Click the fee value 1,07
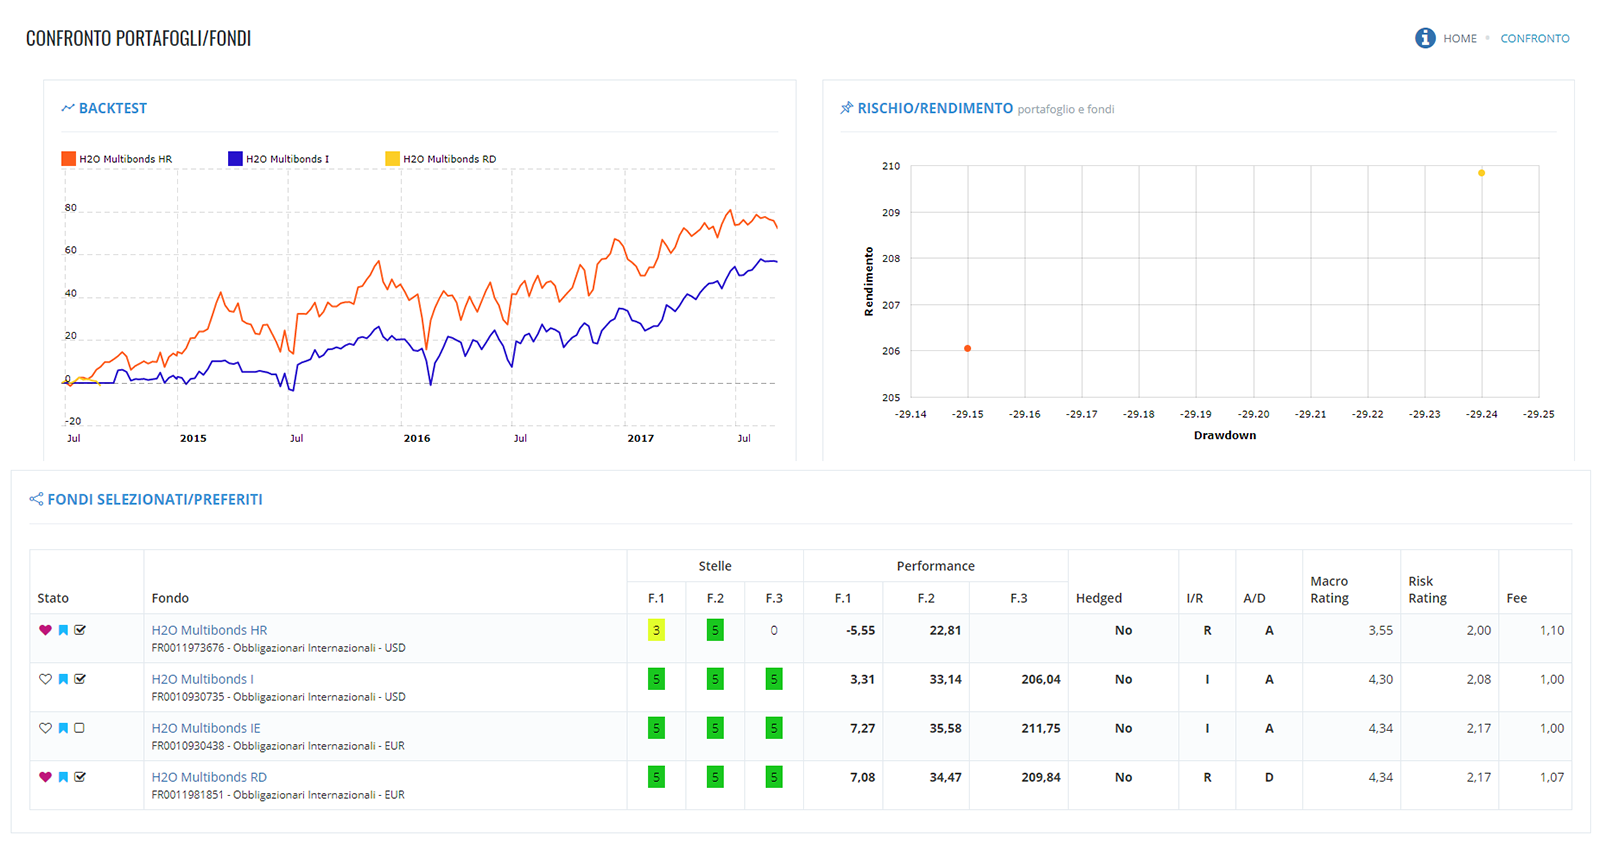The width and height of the screenshot is (1600, 844). (x=1552, y=777)
